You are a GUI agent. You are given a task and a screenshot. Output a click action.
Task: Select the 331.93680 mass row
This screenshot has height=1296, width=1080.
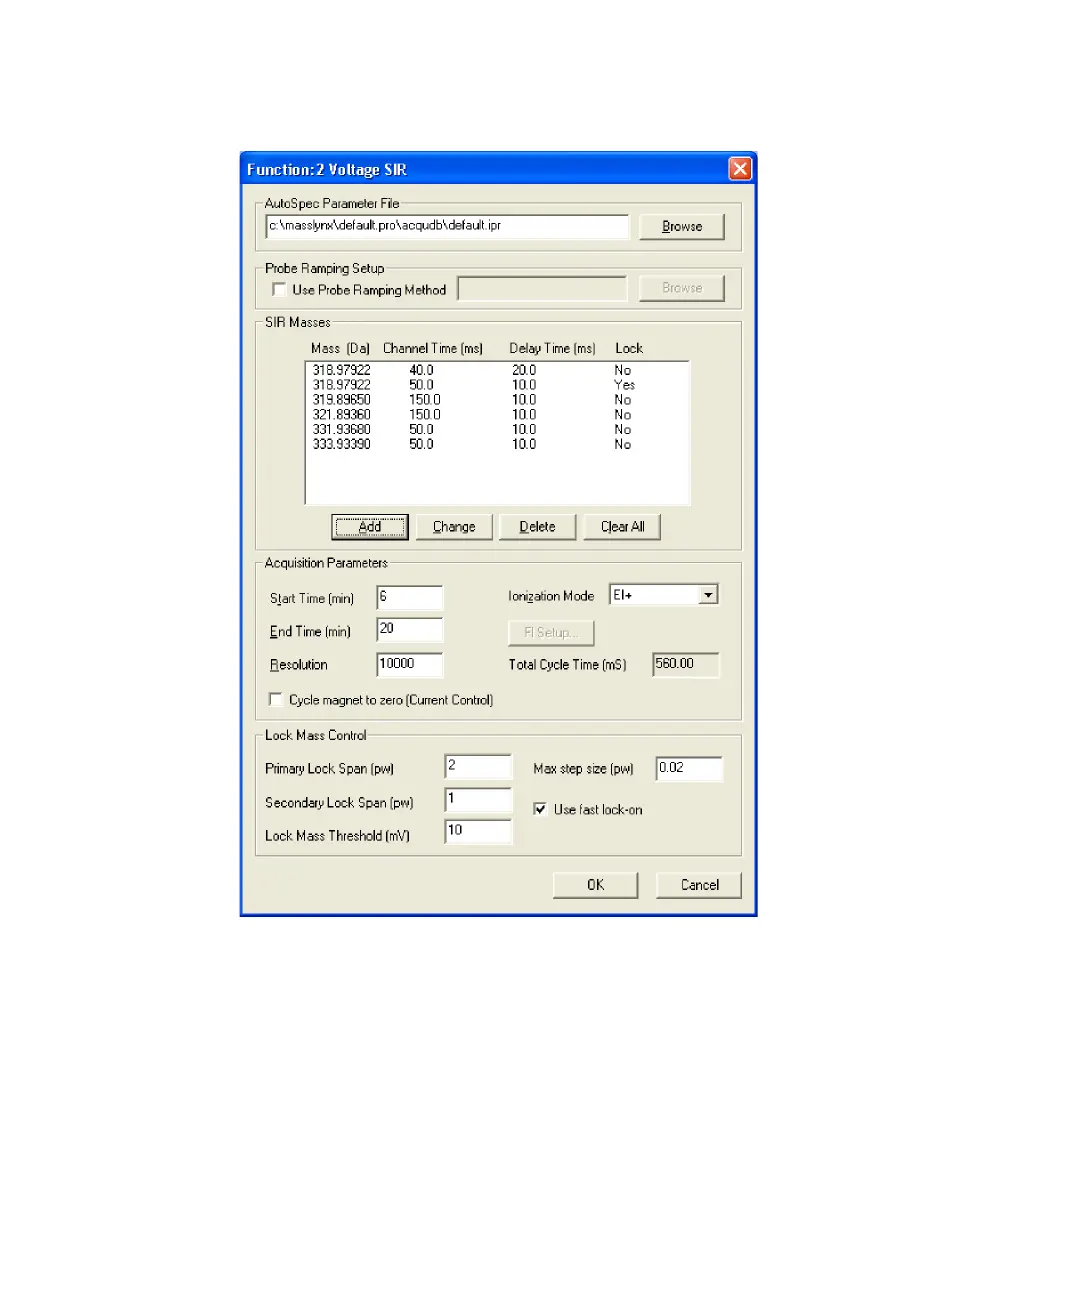point(496,429)
